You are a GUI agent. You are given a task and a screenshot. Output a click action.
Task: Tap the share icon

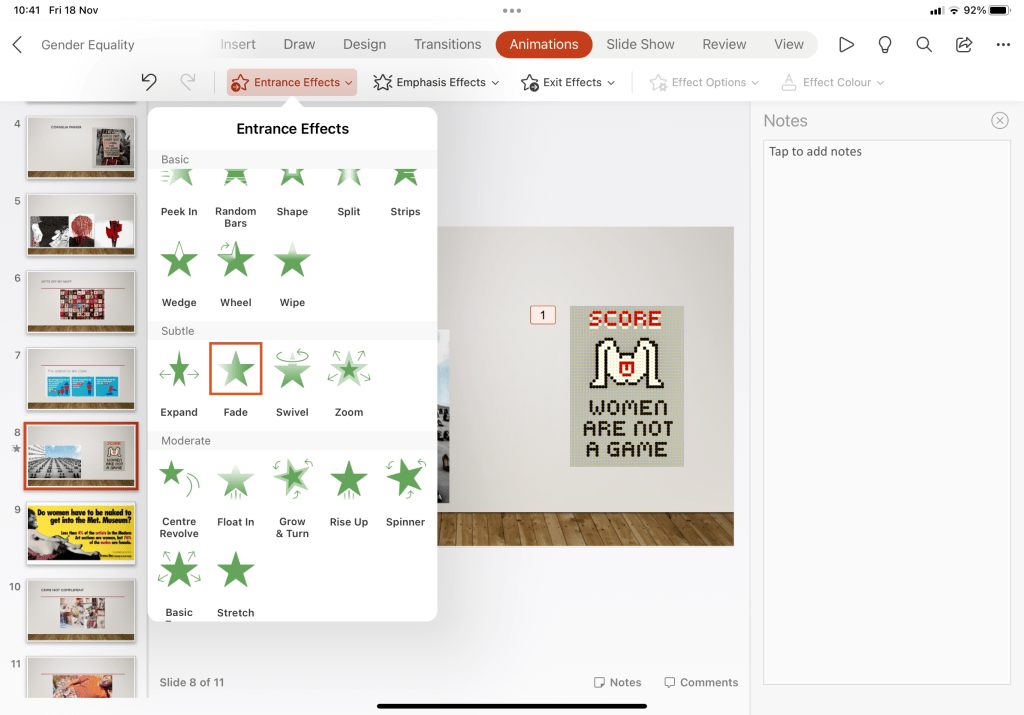pos(964,44)
